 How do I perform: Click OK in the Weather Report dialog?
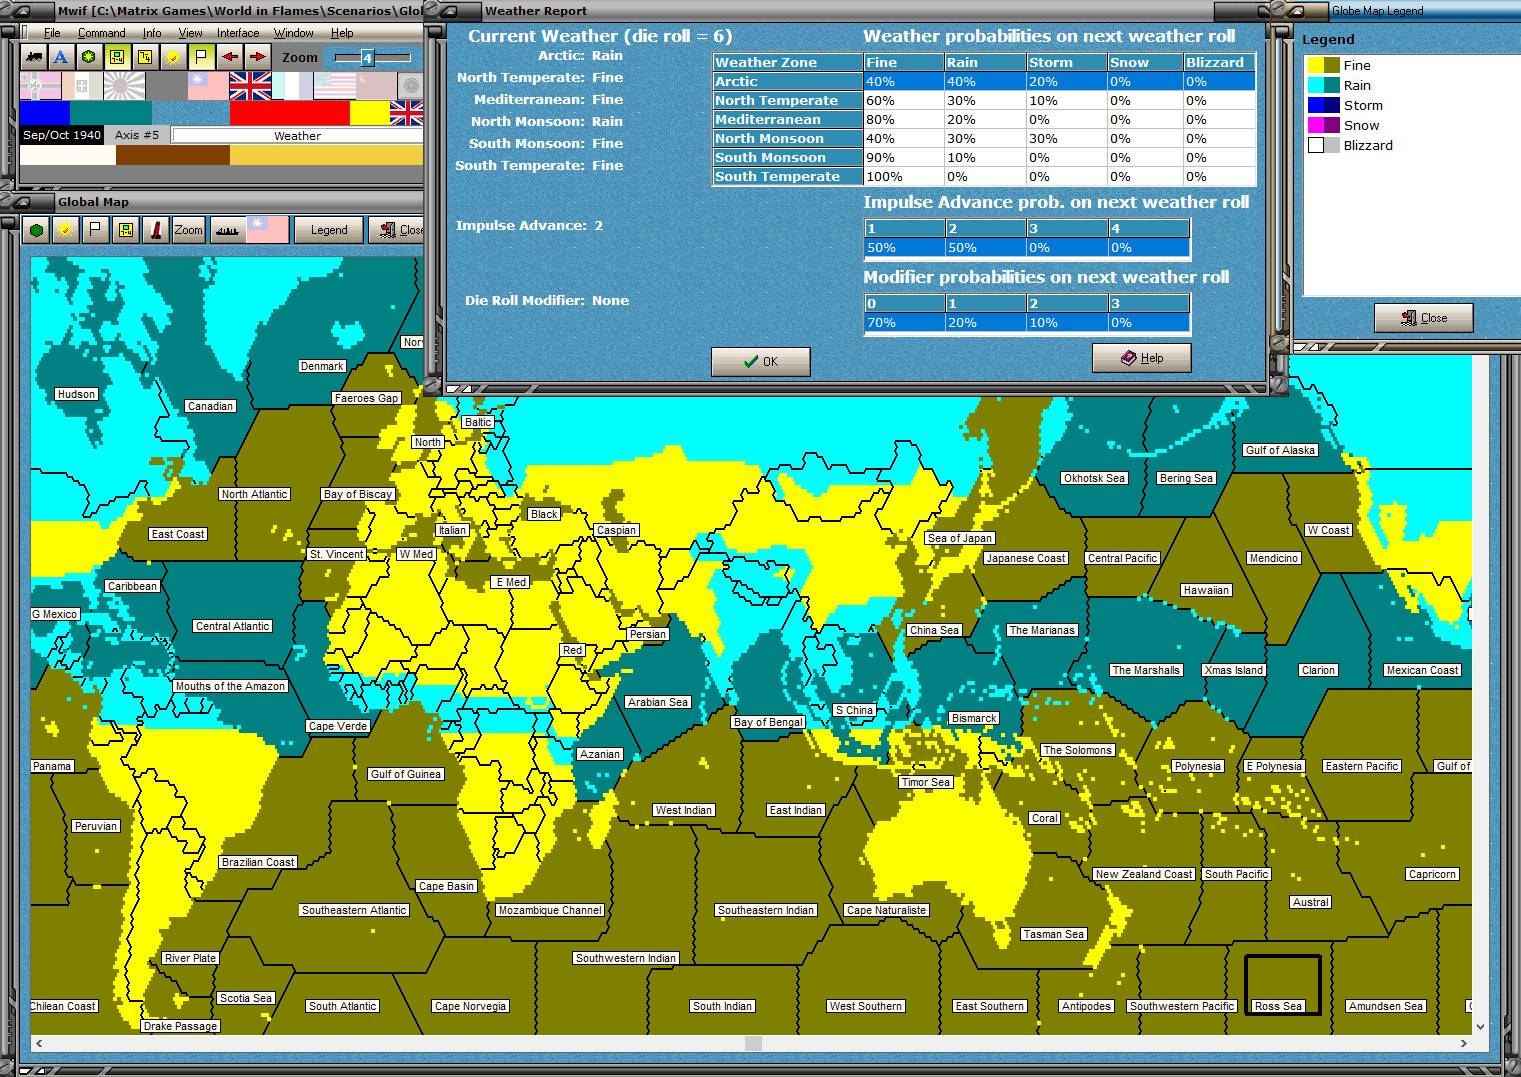[761, 361]
